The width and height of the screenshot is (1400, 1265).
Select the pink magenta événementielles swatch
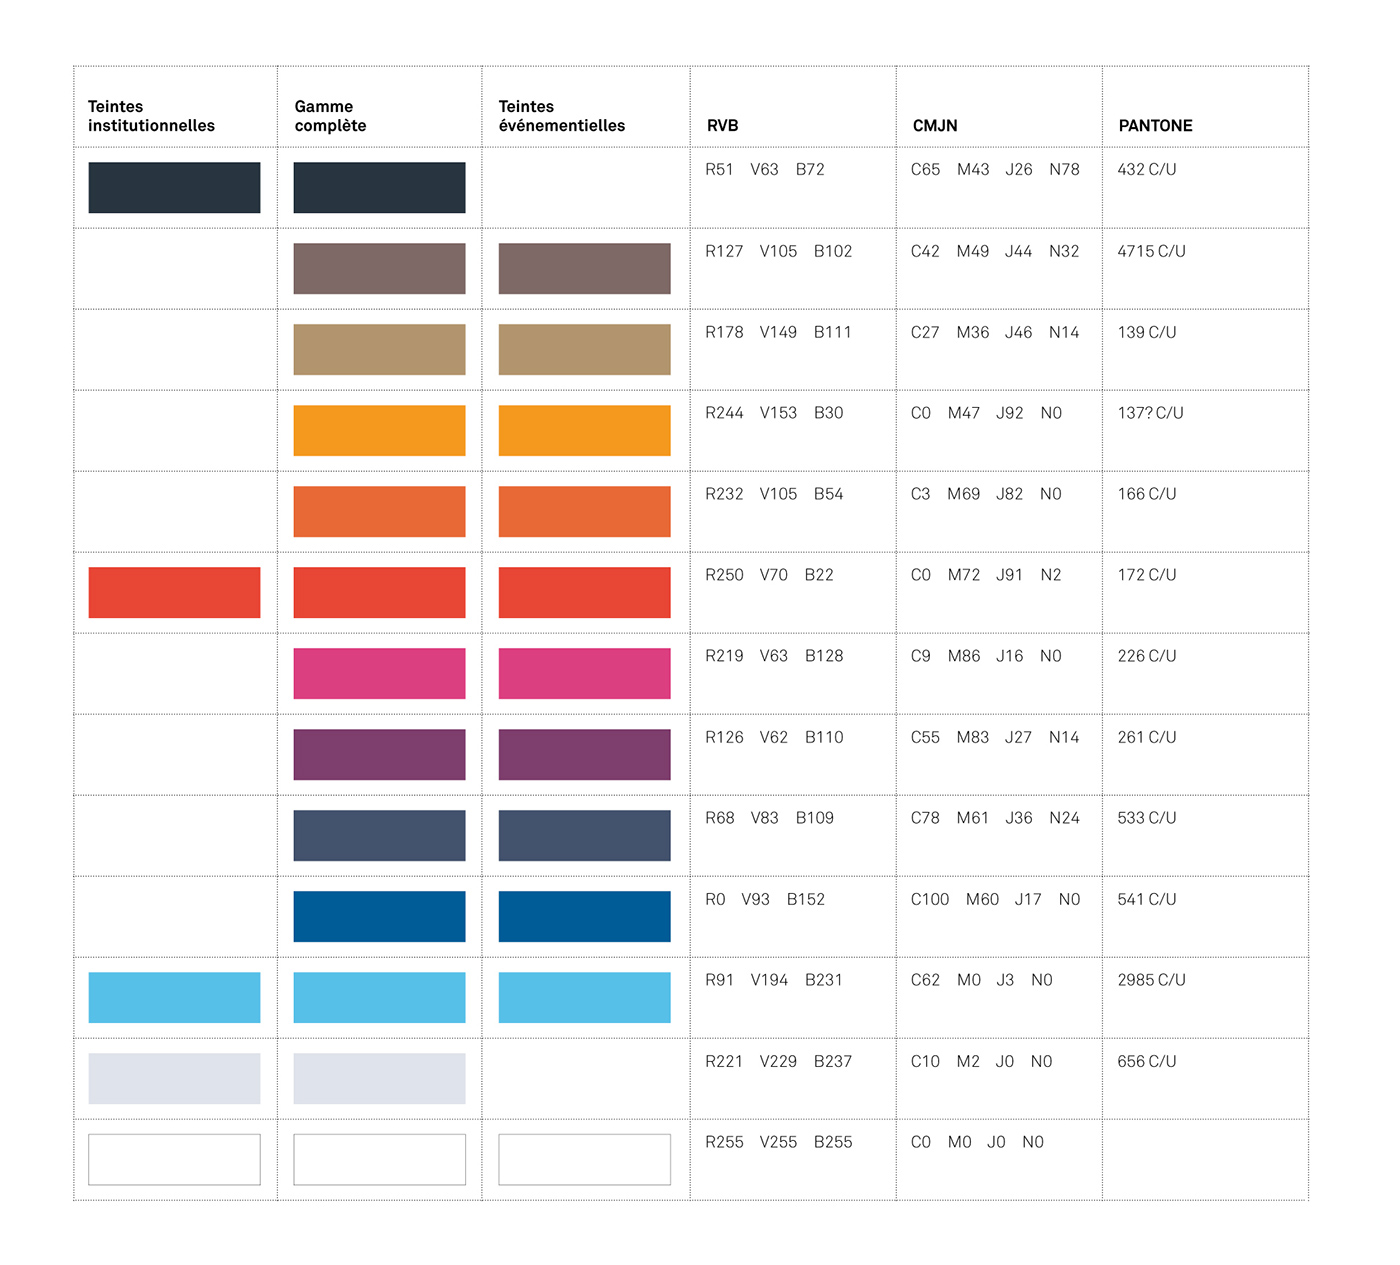(584, 673)
